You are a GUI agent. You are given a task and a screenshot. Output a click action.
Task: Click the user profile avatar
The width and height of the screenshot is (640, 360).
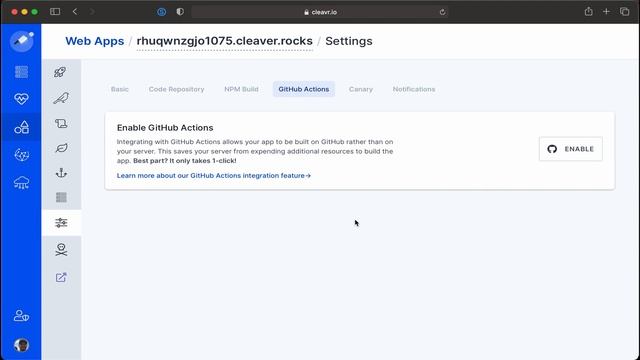(21, 345)
